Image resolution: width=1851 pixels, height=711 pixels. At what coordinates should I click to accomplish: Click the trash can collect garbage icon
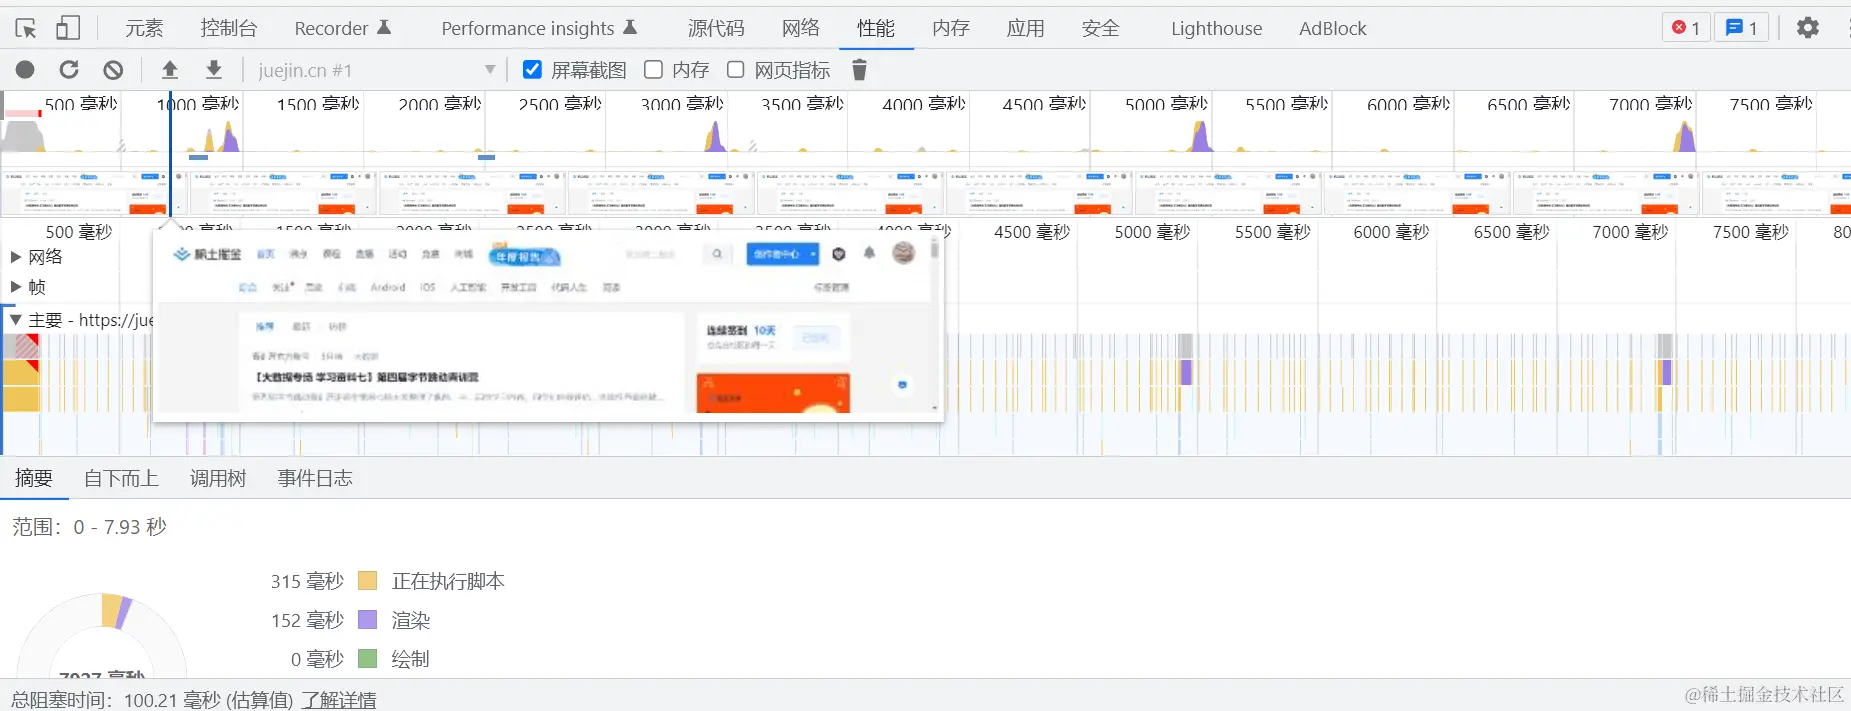859,70
